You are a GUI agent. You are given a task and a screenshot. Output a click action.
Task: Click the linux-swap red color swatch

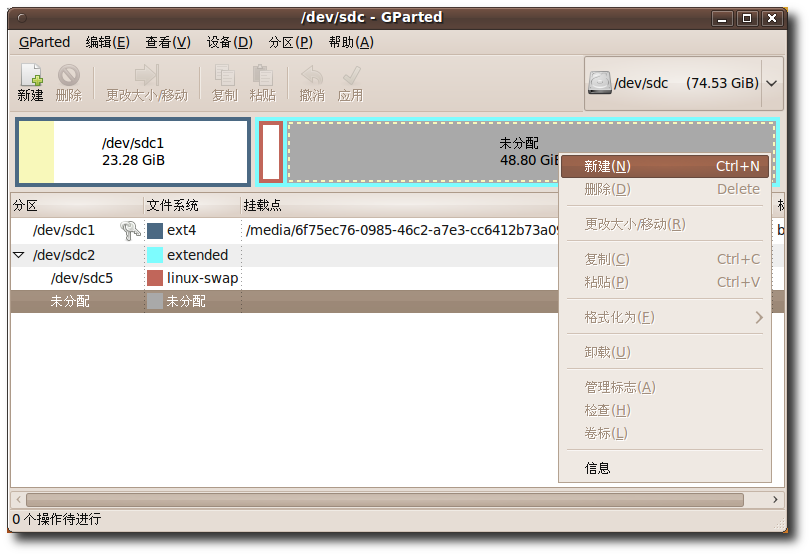tap(155, 278)
